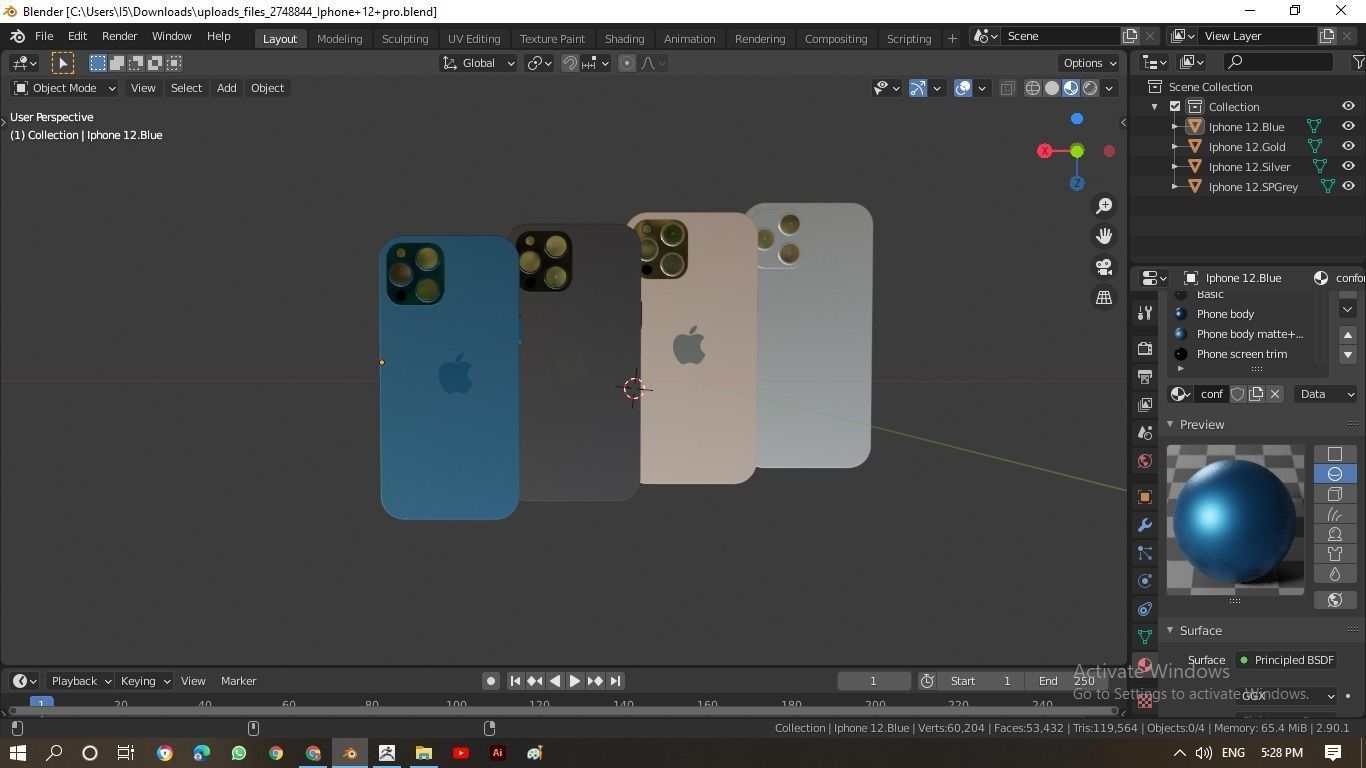Toggle fake user shield for material
Screen dimensions: 1366x768
pos(1237,394)
